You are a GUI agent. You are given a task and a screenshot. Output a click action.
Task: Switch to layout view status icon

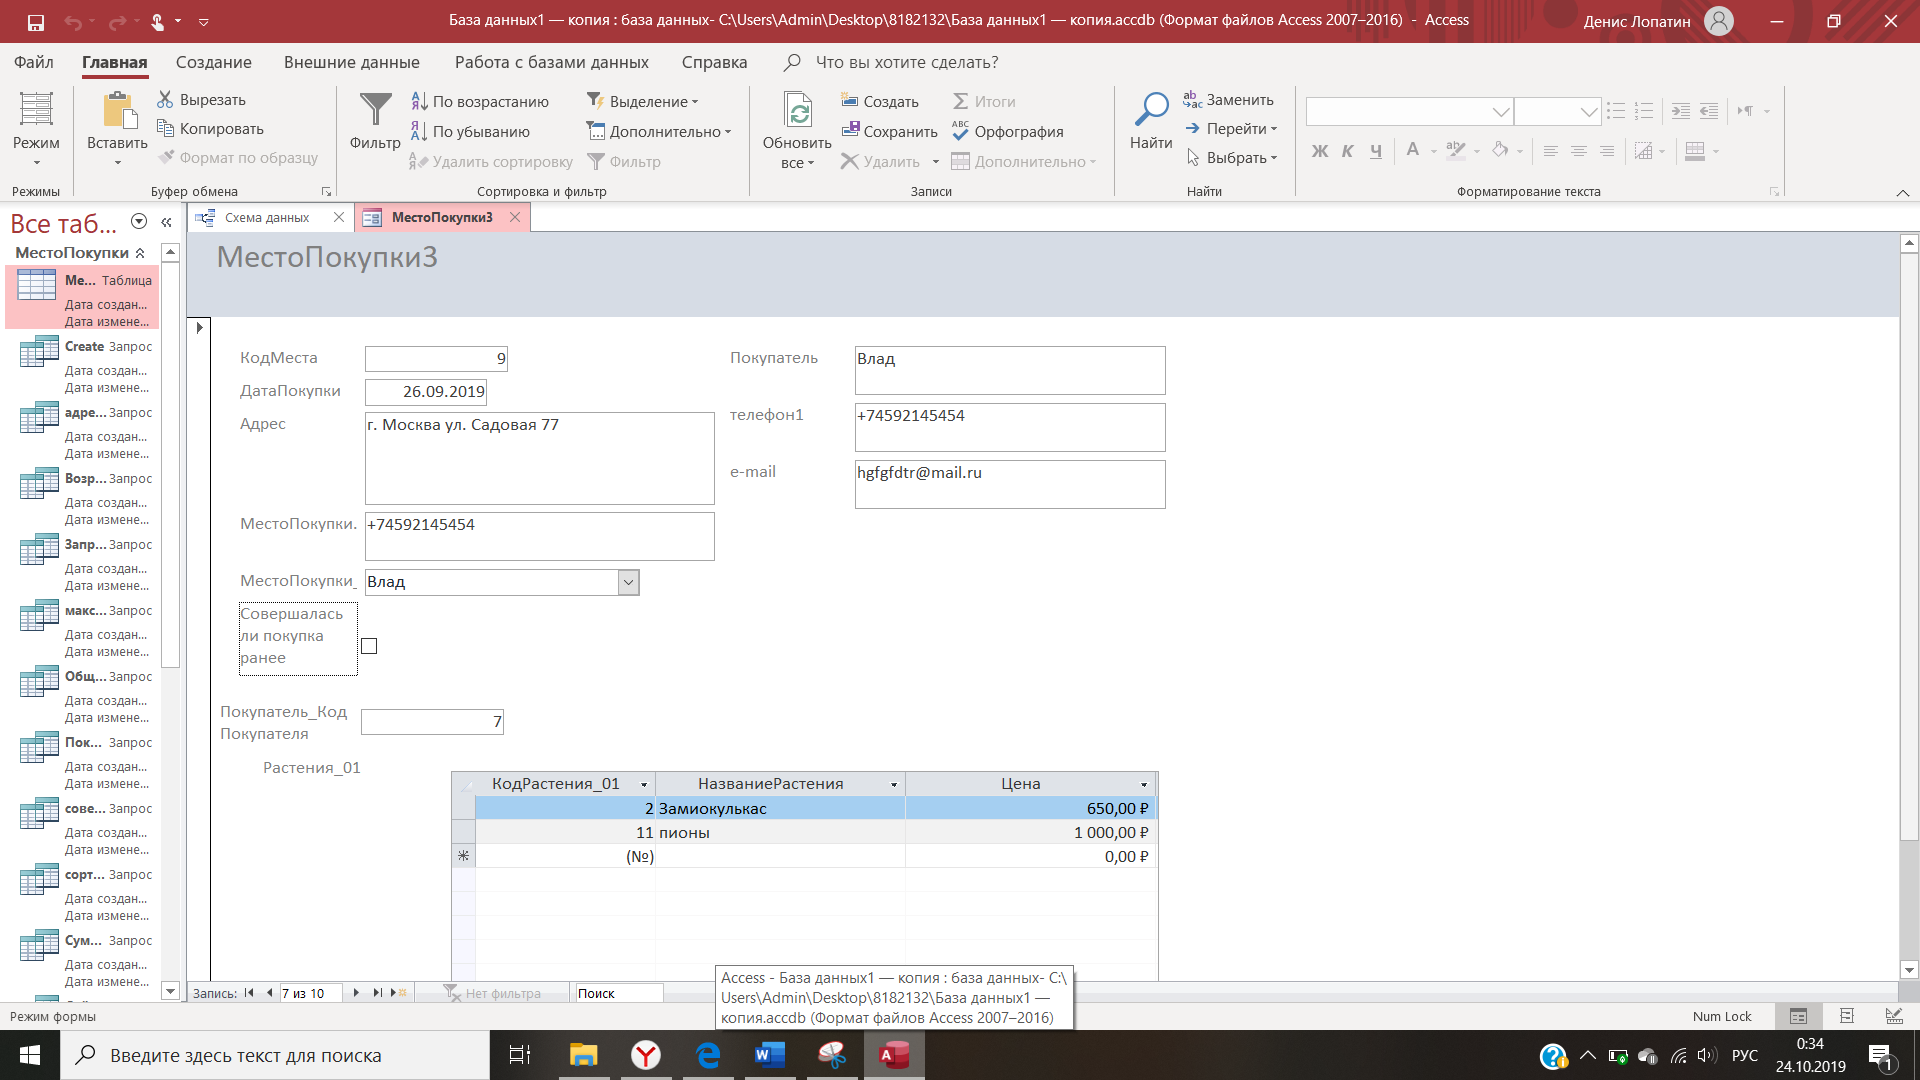pyautogui.click(x=1846, y=1016)
